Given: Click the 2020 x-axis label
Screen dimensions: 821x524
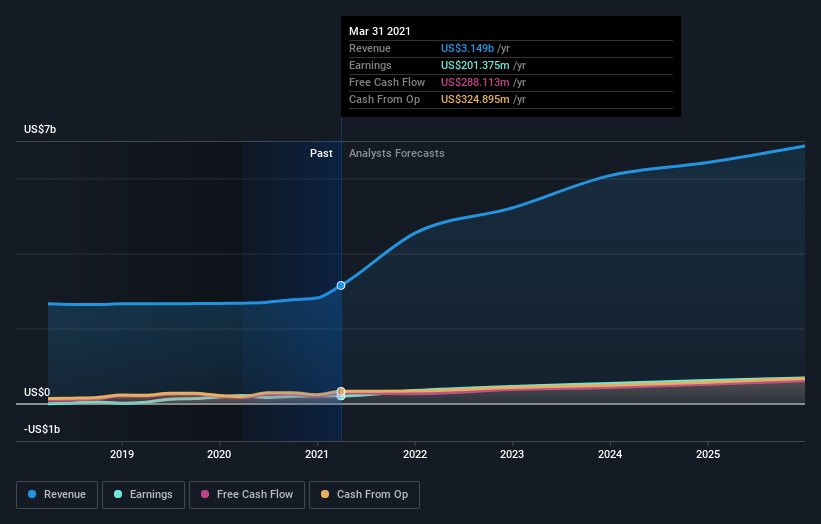Looking at the screenshot, I should click(219, 454).
